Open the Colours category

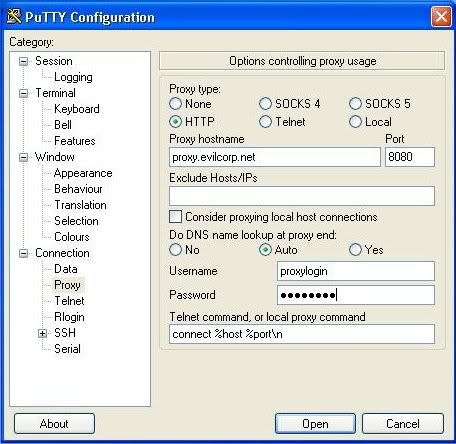pos(72,237)
